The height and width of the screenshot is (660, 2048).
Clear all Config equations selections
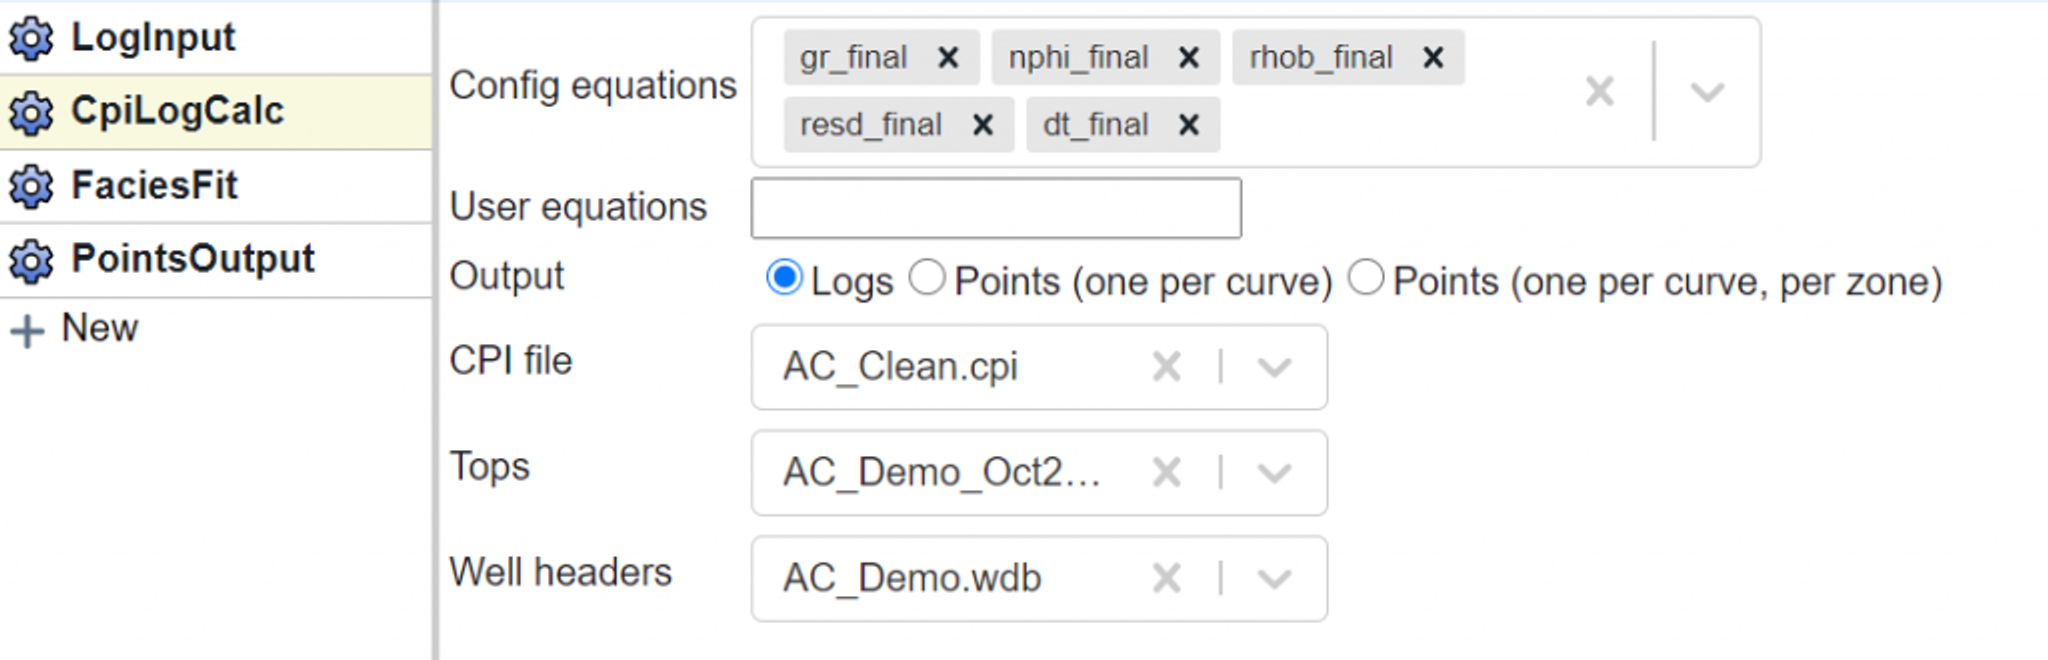pos(1600,92)
